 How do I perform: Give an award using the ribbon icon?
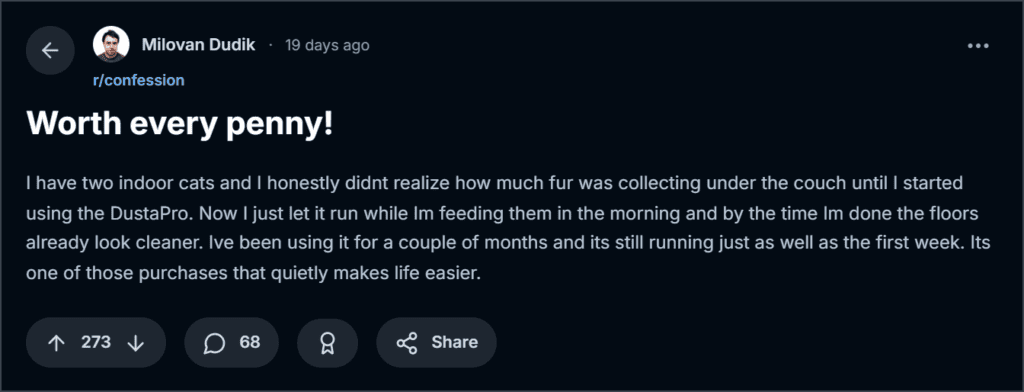point(327,343)
